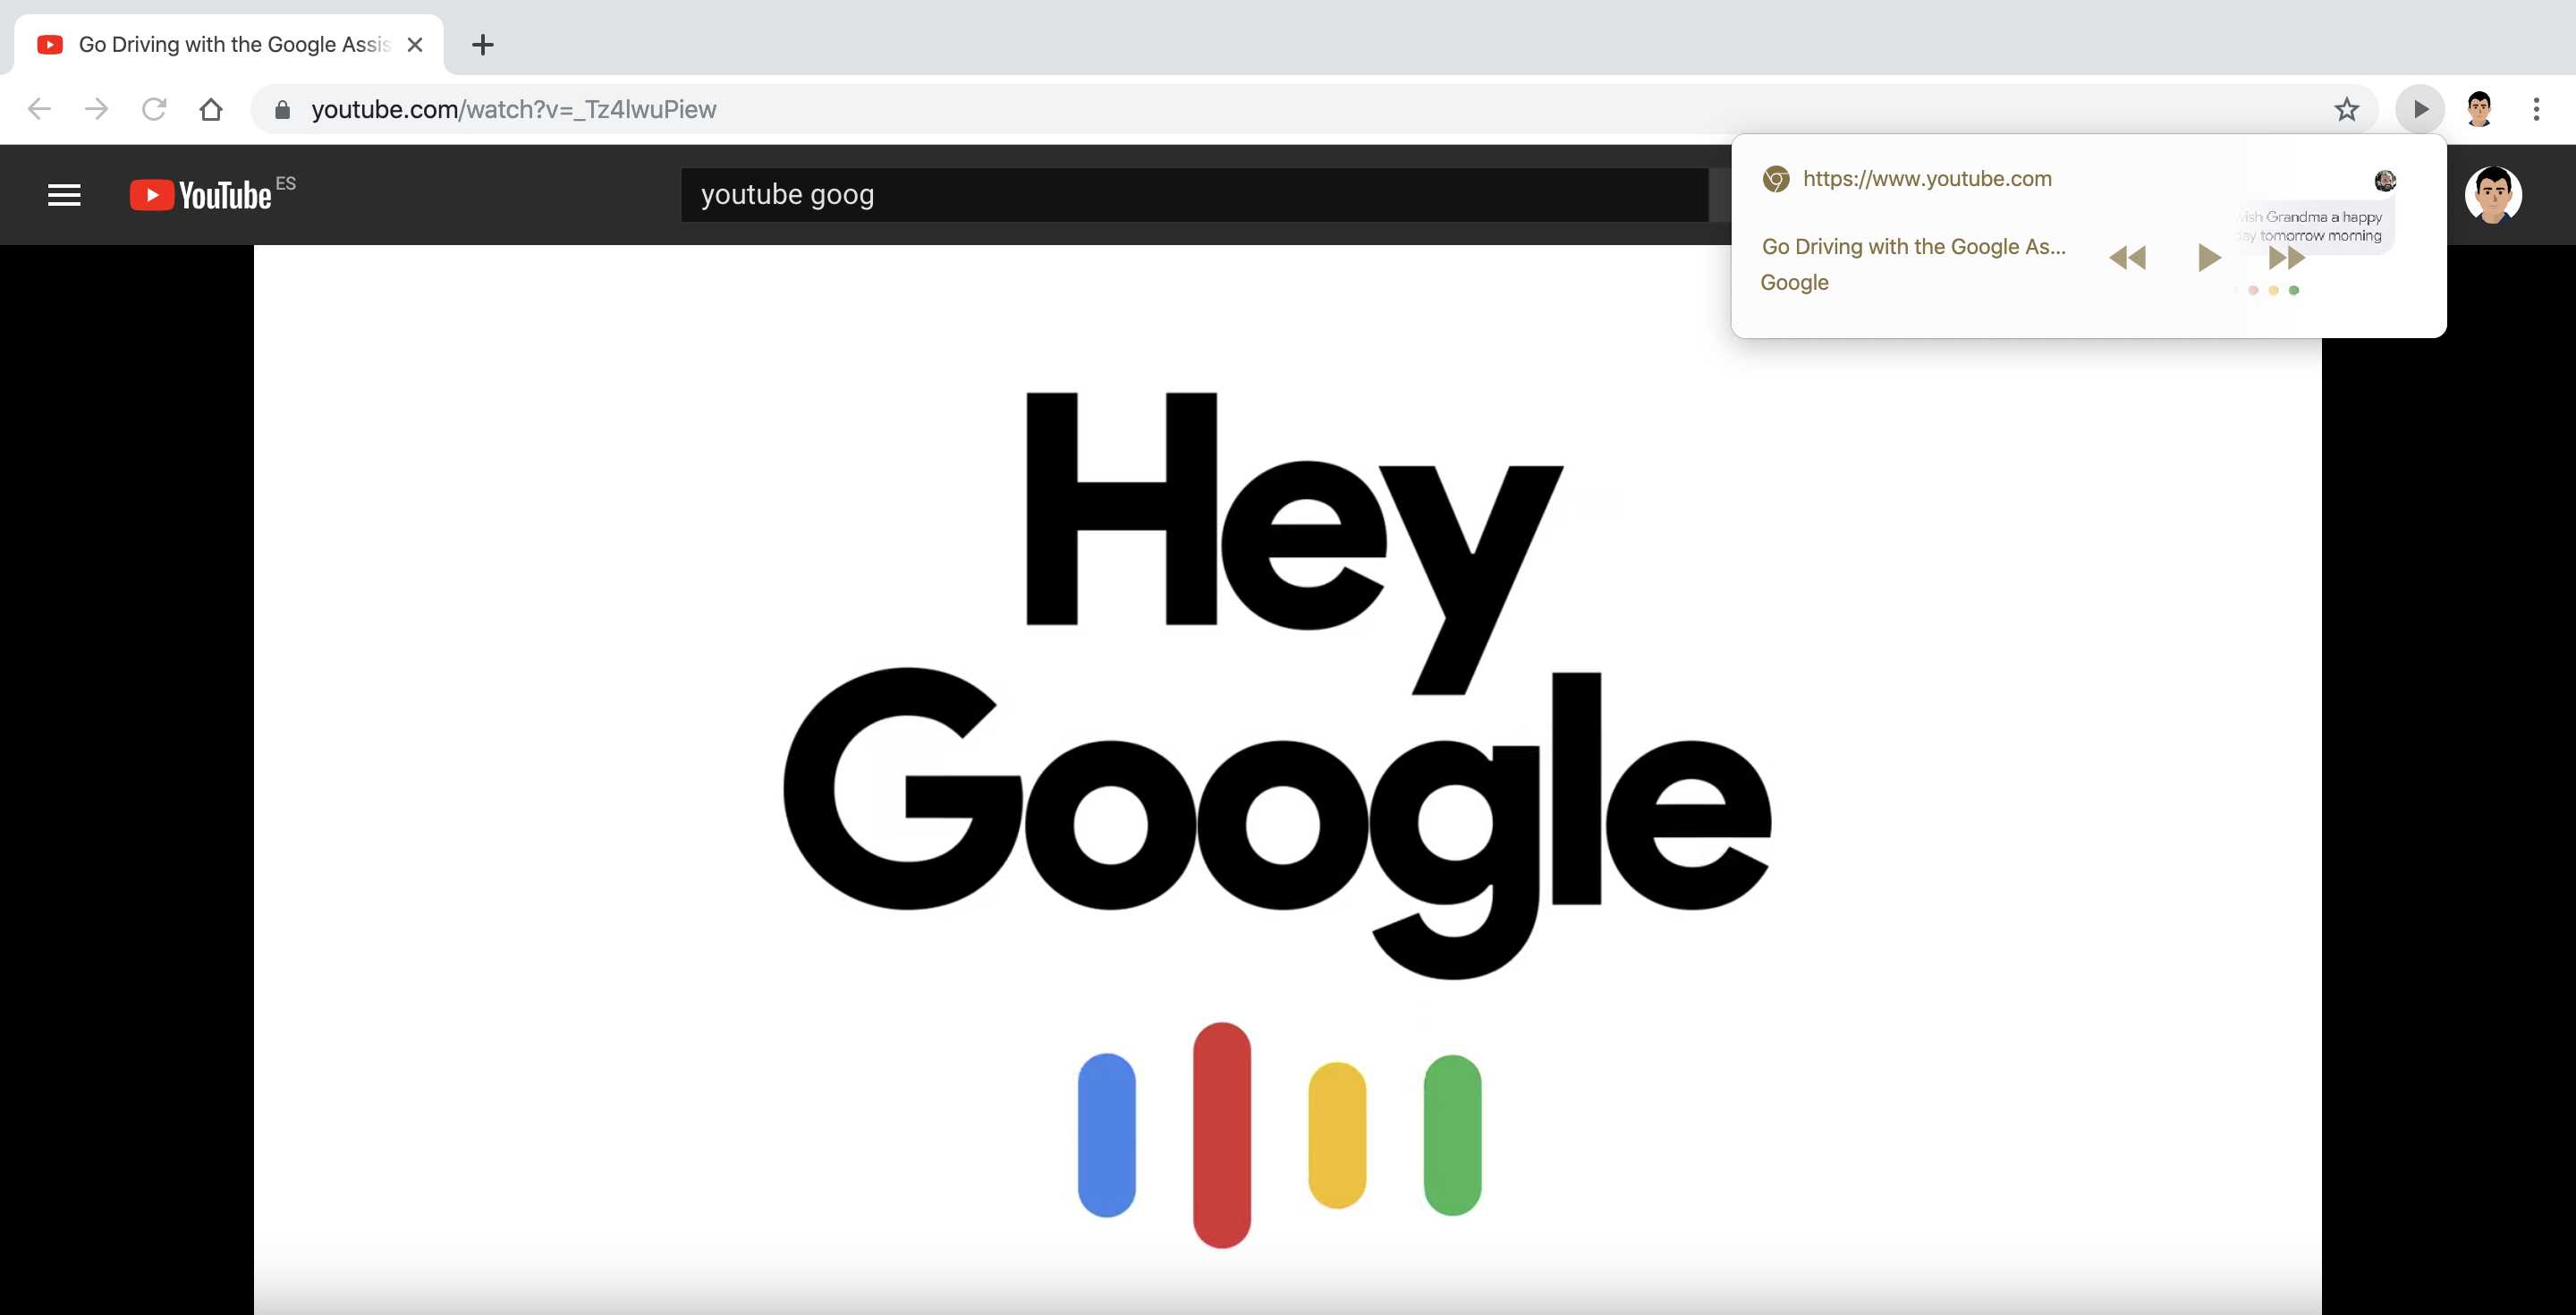Open the YouTube account avatar
The image size is (2576, 1315).
(2493, 195)
